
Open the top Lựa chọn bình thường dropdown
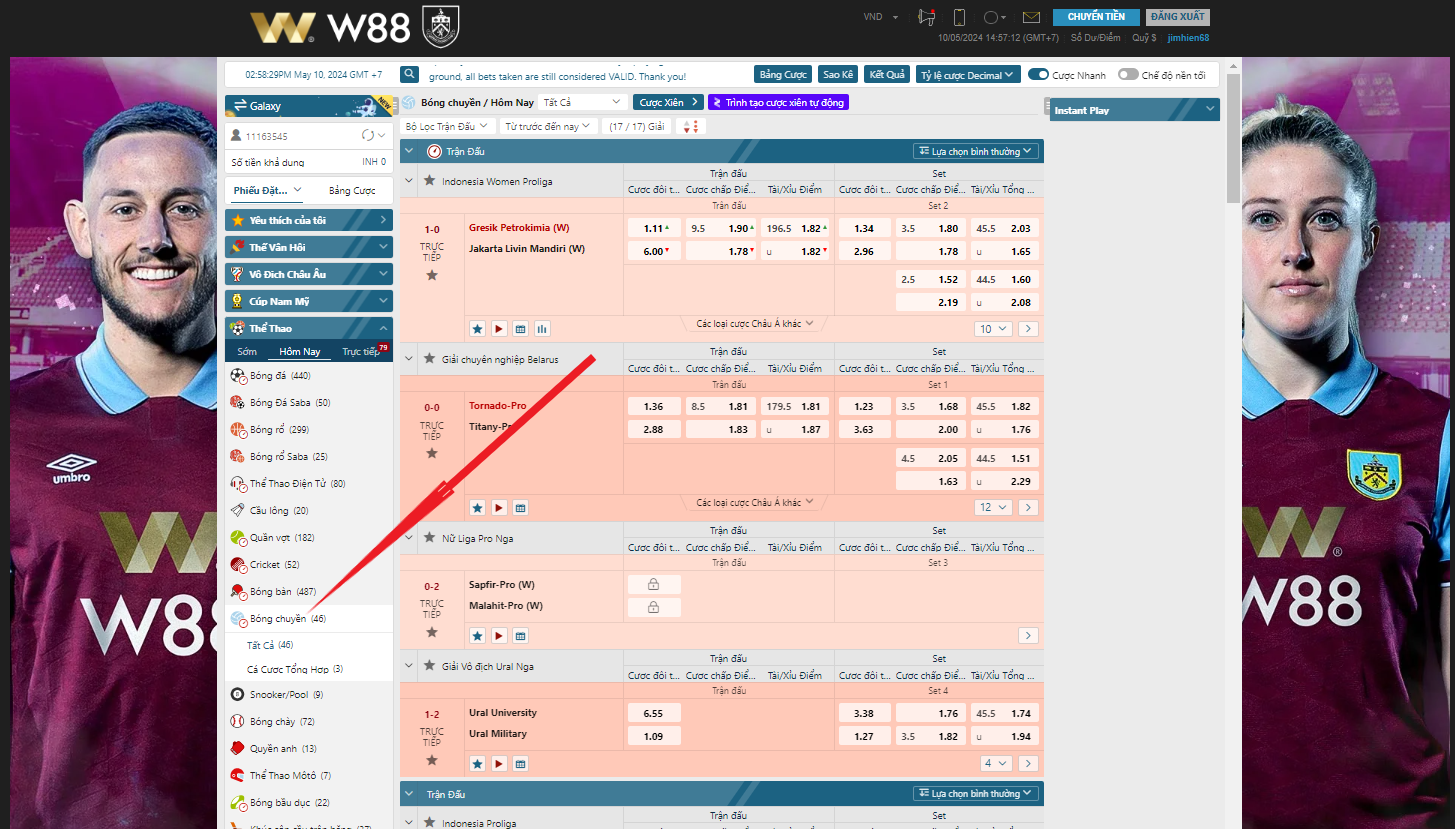977,151
